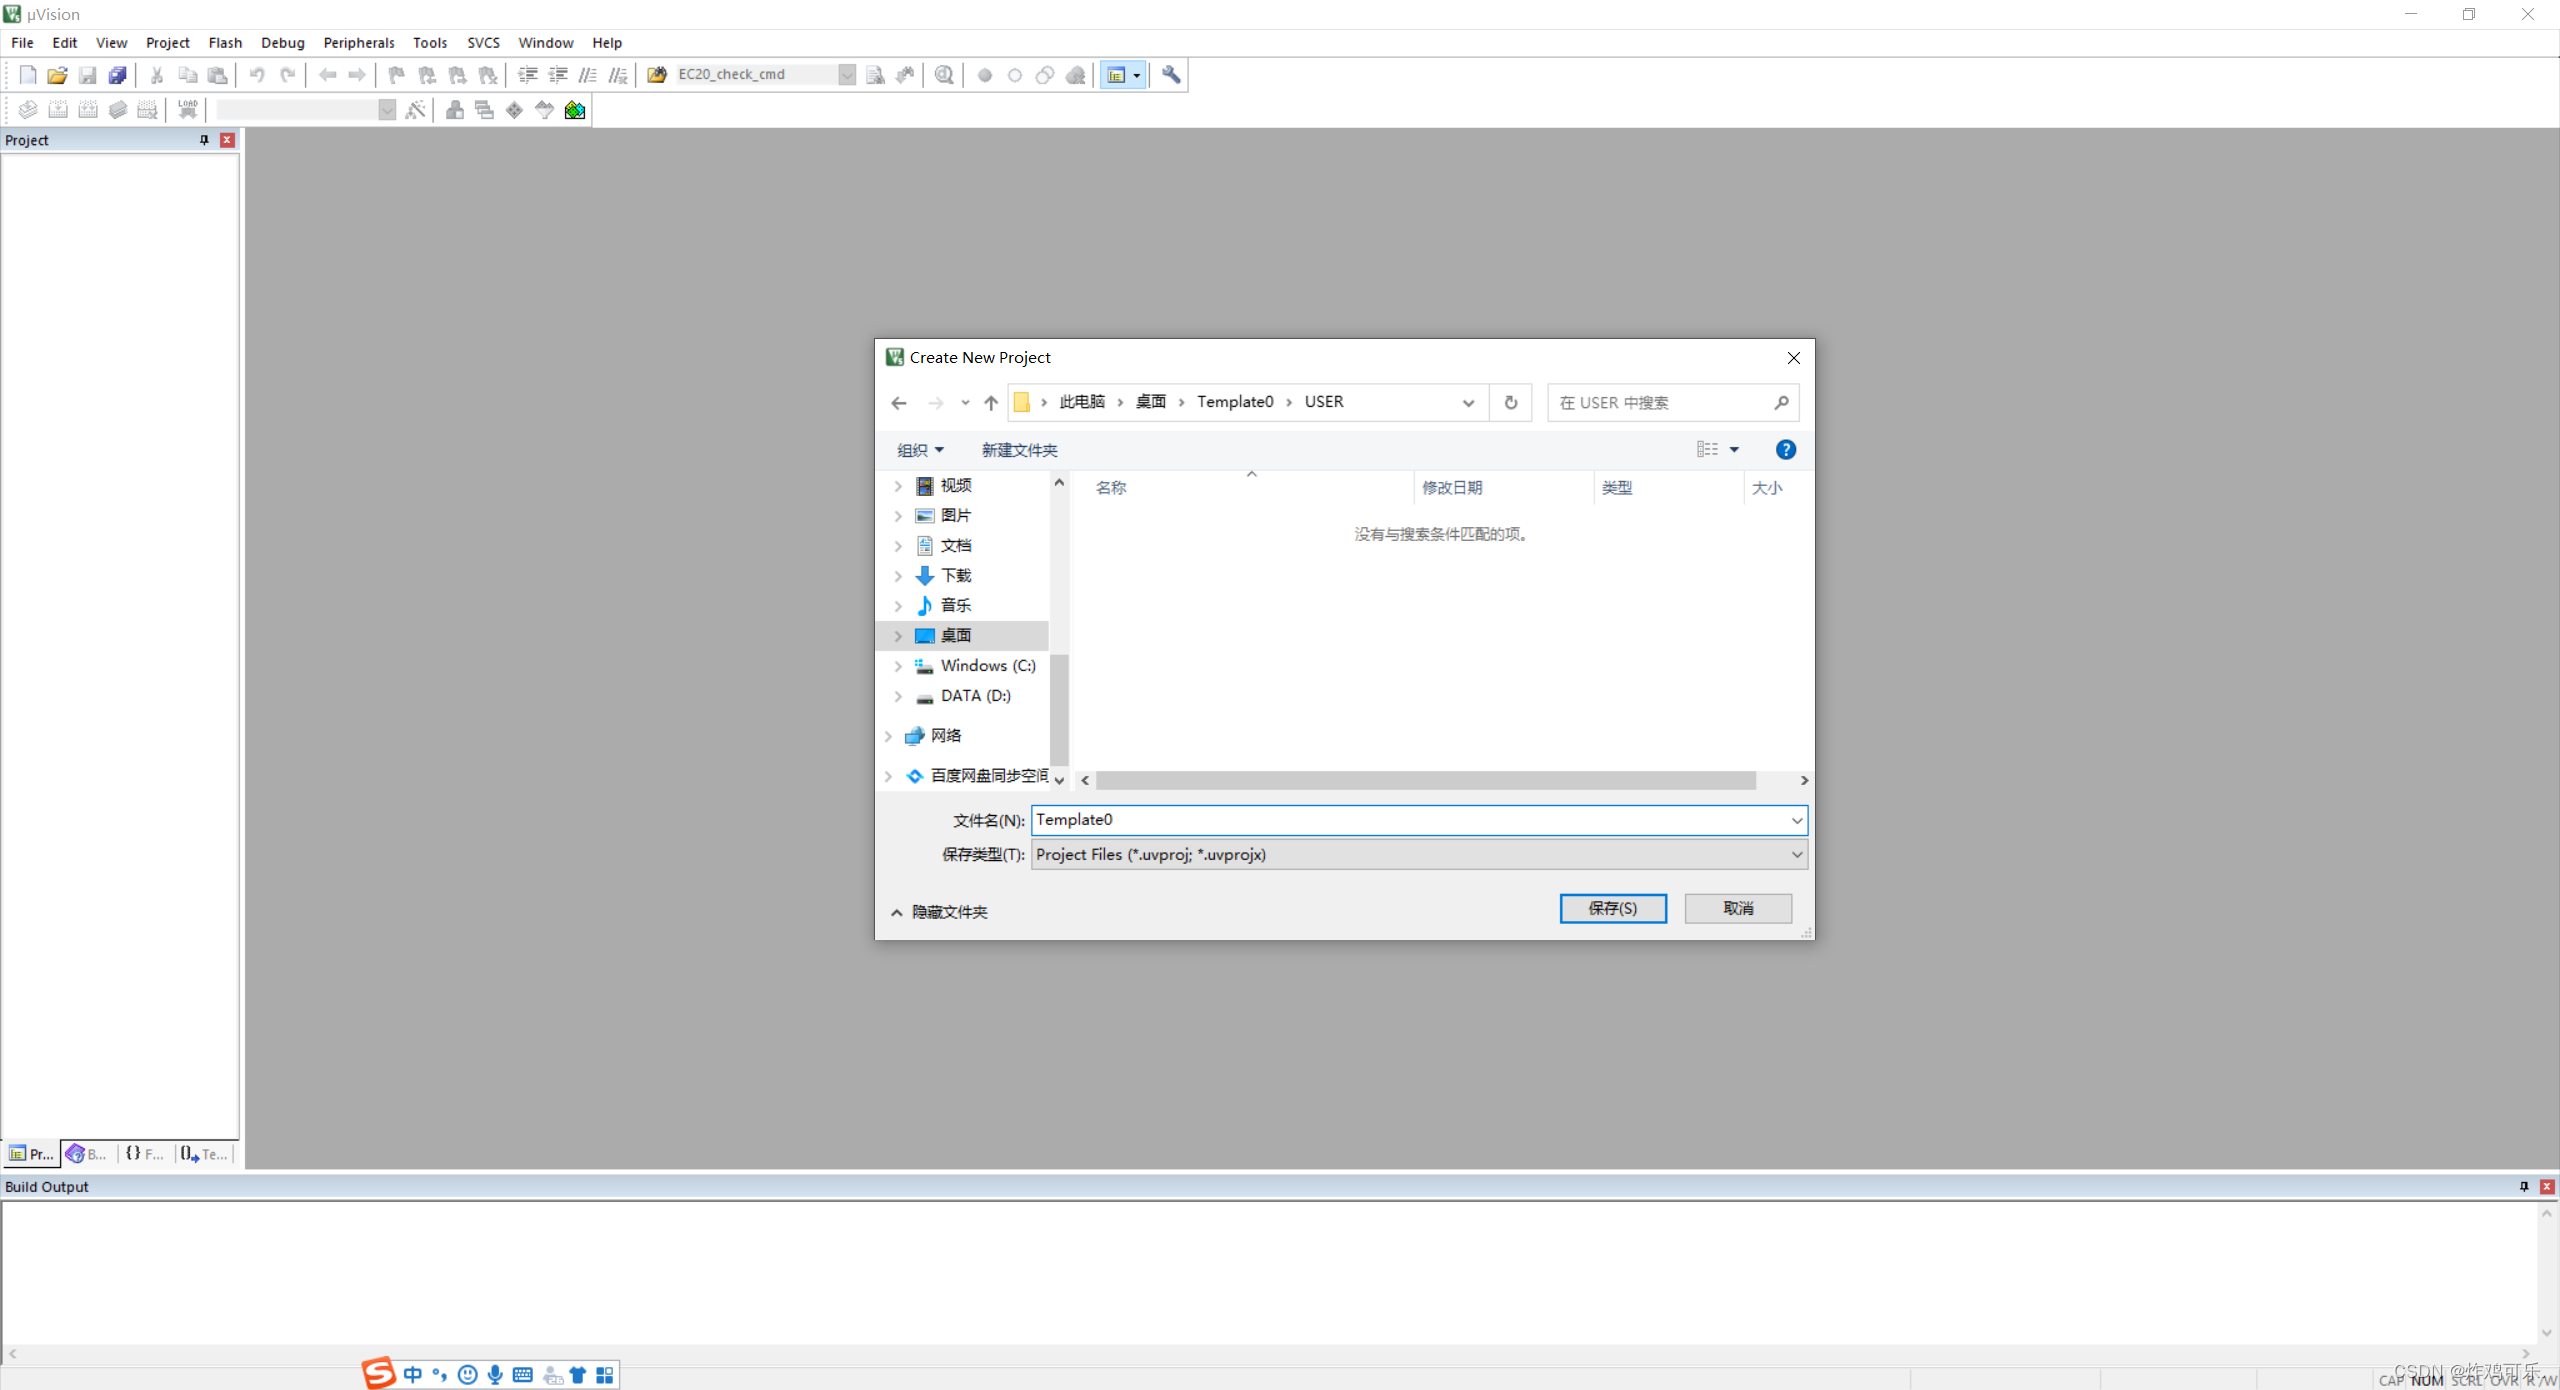Open the EC20_check_cmd find combo dropdown
This screenshot has width=2560, height=1390.
coord(847,75)
